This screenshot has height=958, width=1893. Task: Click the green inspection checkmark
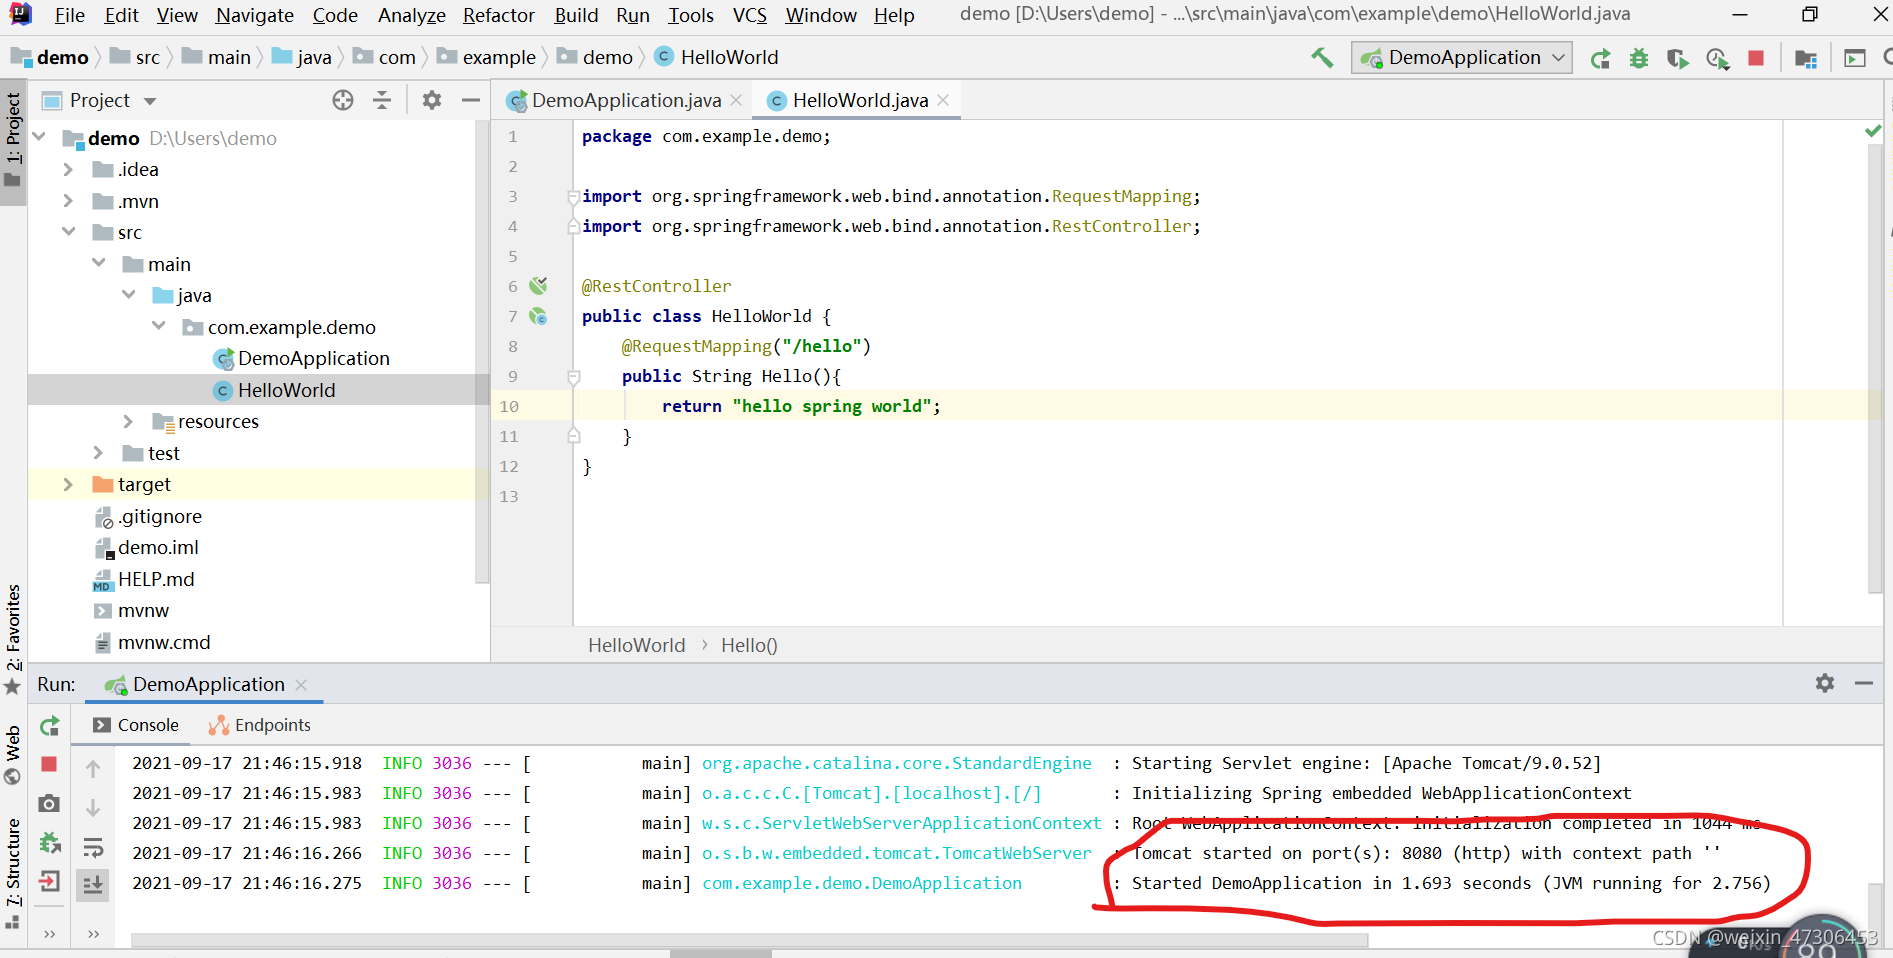click(x=1873, y=131)
